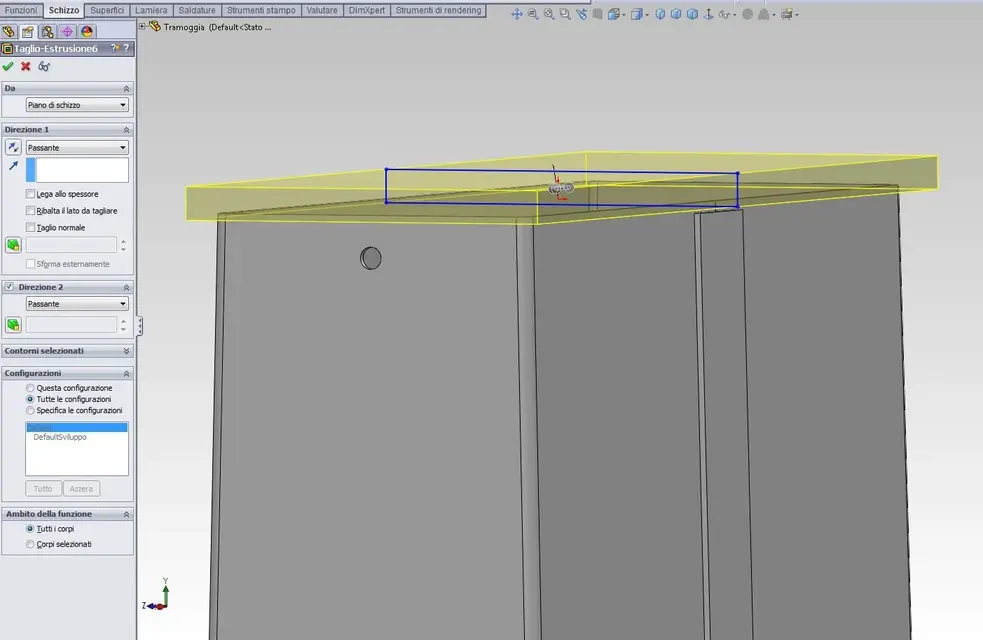Collapse the Configurazioni section
The width and height of the screenshot is (983, 640).
point(126,374)
